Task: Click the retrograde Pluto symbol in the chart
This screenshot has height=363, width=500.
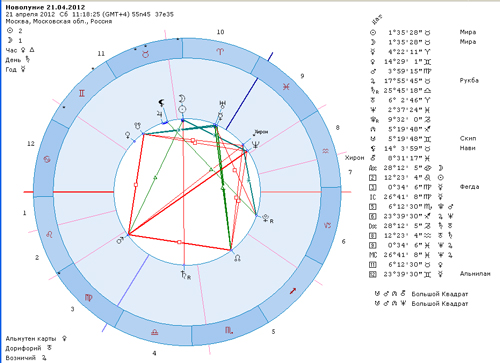Action: coord(268,219)
